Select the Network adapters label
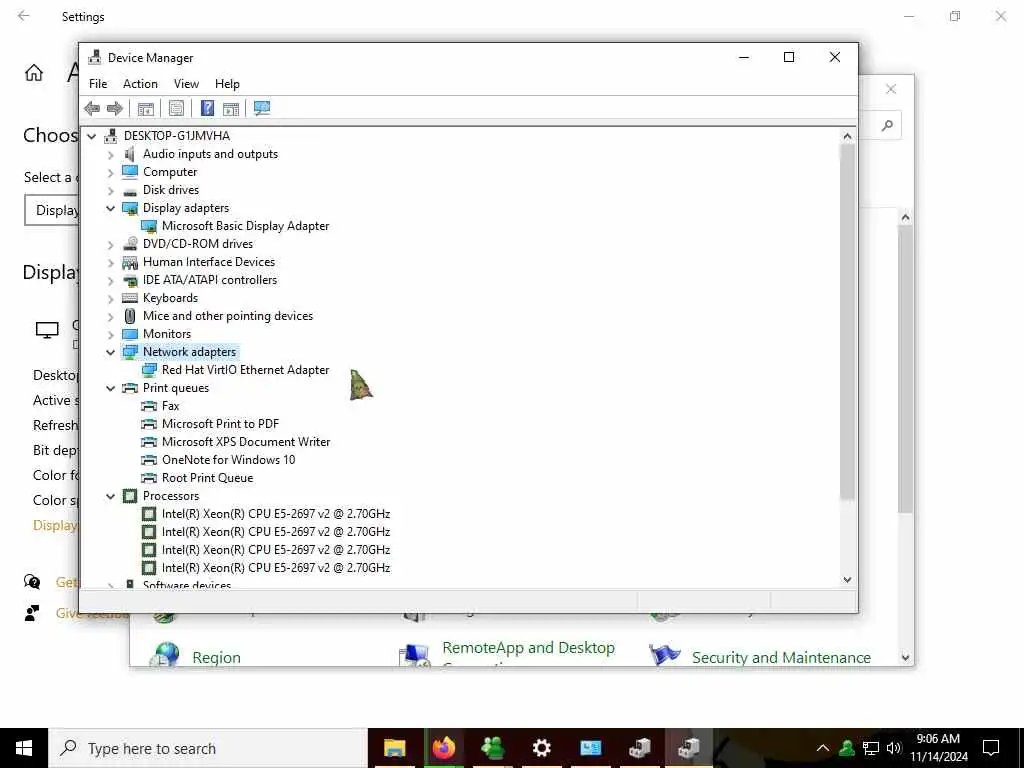Image resolution: width=1024 pixels, height=768 pixels. point(189,352)
